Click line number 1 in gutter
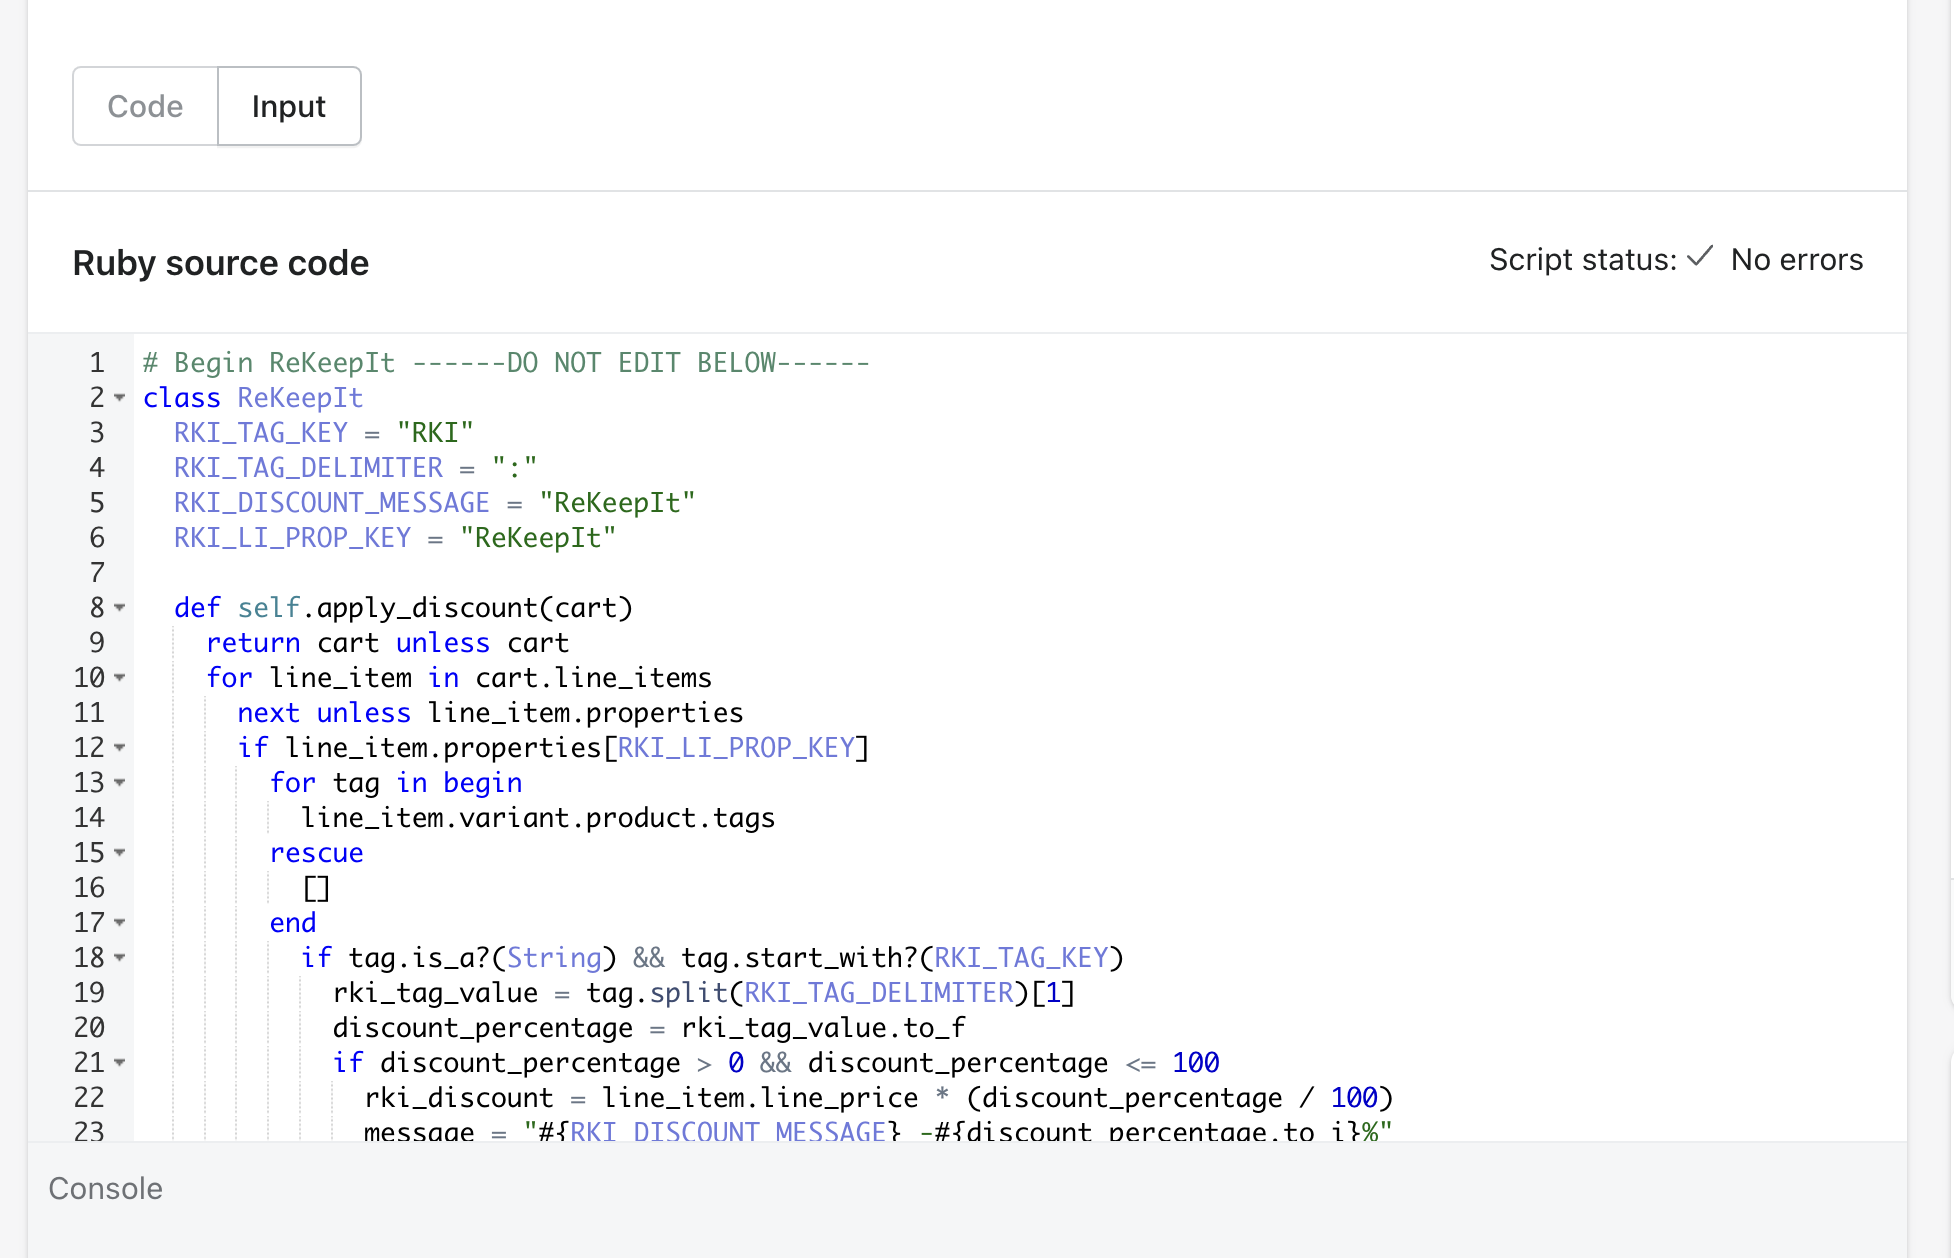The width and height of the screenshot is (1954, 1258). (96, 363)
